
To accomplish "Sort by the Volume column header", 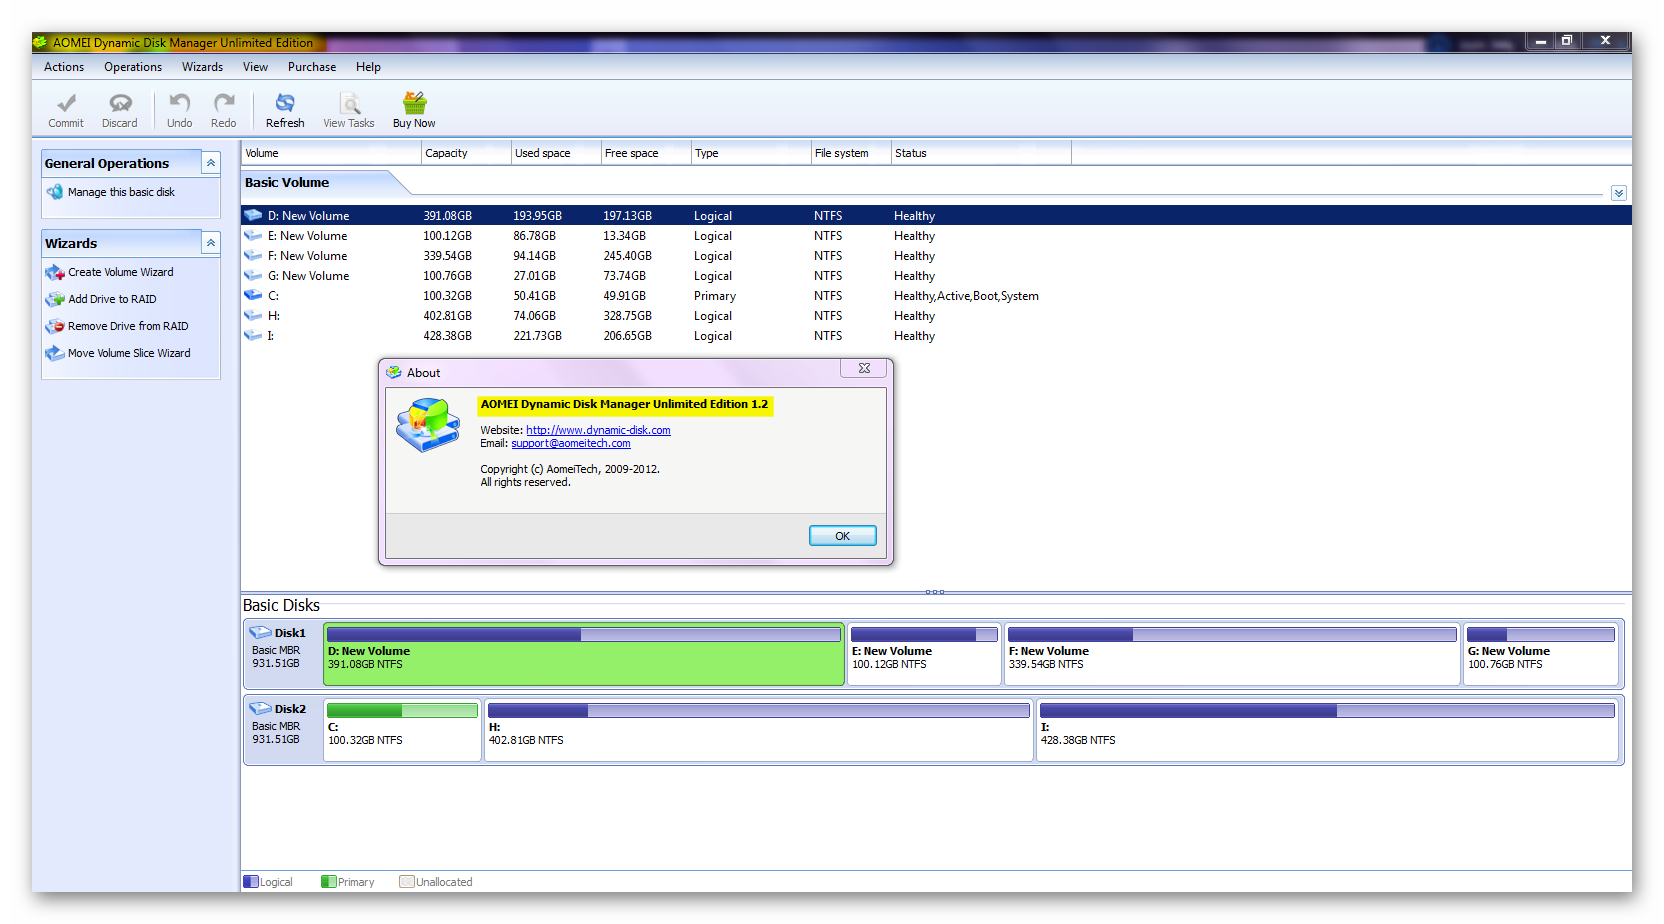I will [x=331, y=153].
